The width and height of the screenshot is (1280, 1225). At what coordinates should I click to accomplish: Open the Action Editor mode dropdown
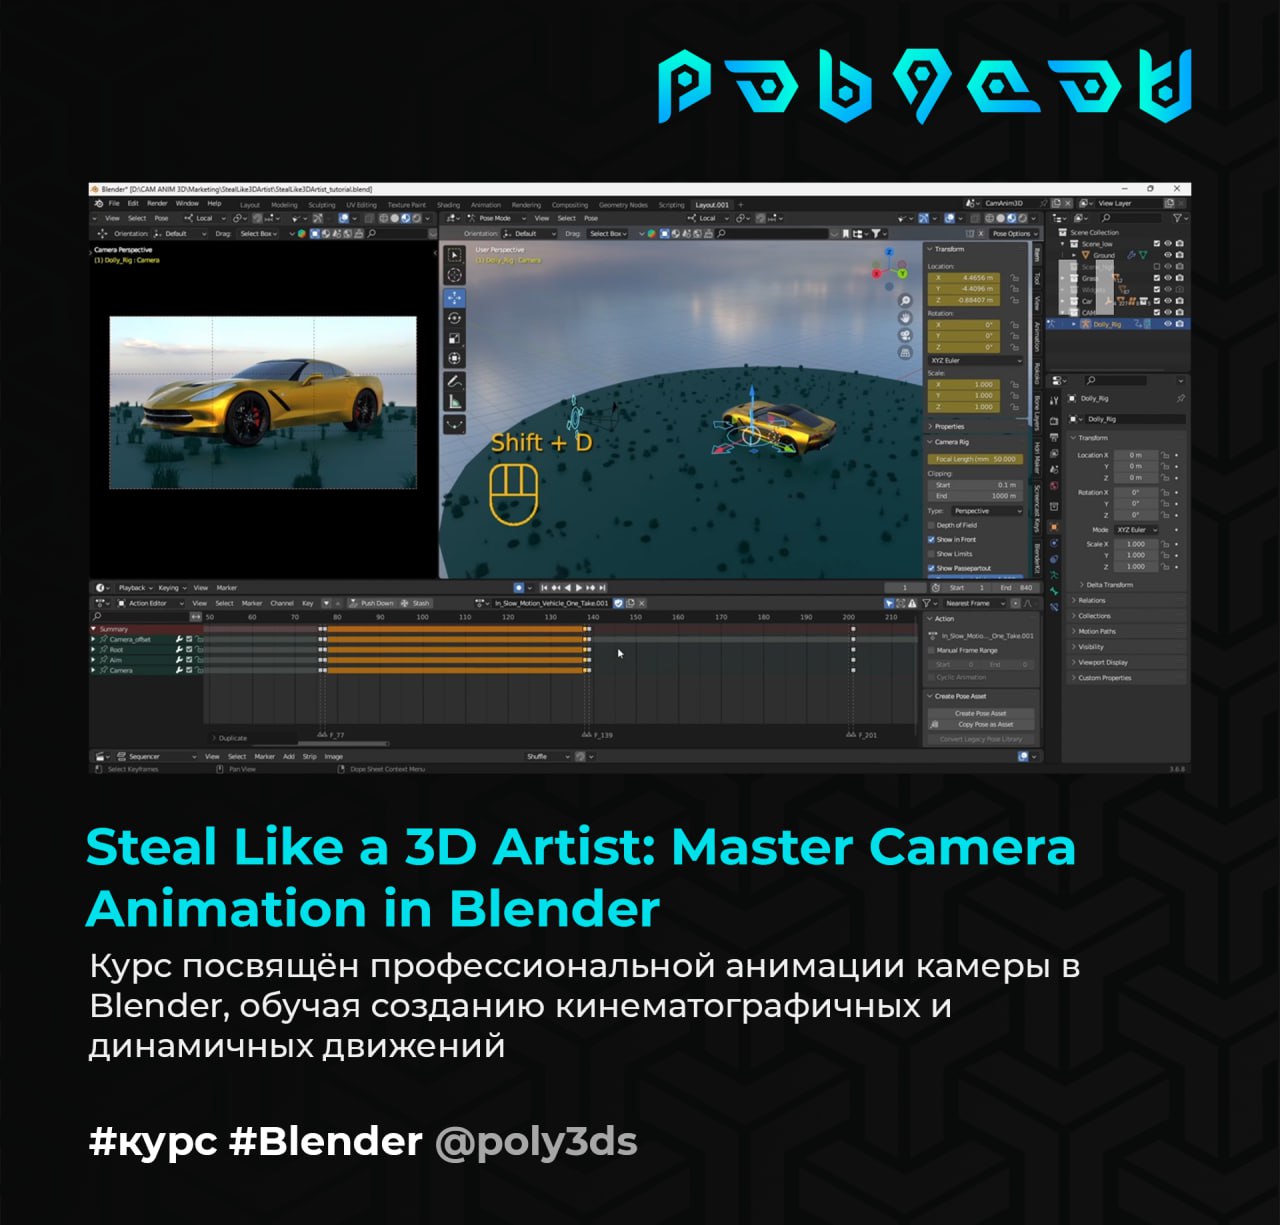[x=150, y=603]
